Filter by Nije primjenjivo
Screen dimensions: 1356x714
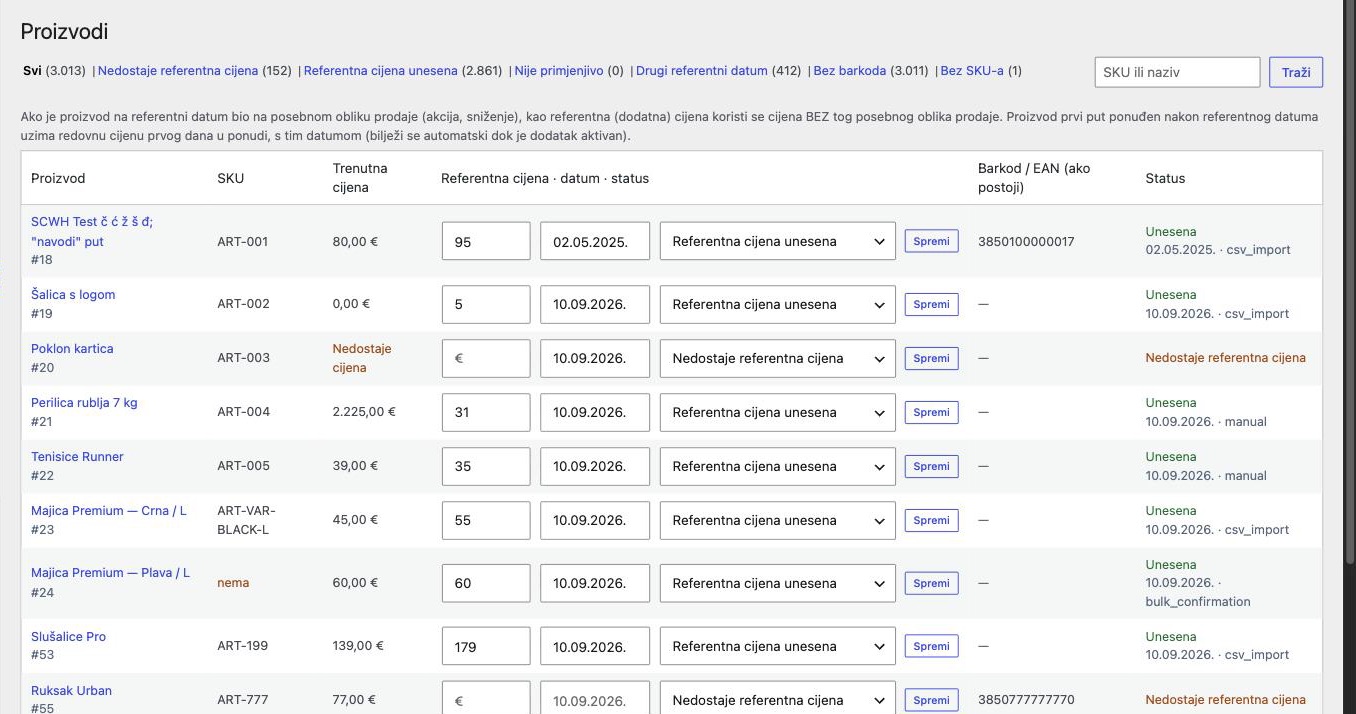pyautogui.click(x=559, y=71)
